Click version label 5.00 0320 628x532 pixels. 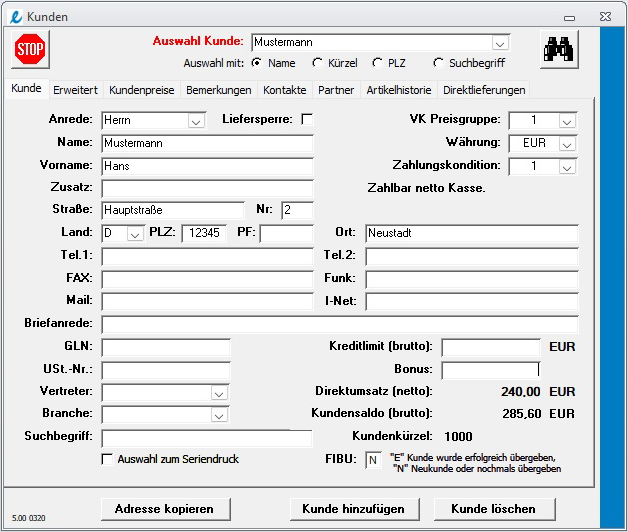28,518
